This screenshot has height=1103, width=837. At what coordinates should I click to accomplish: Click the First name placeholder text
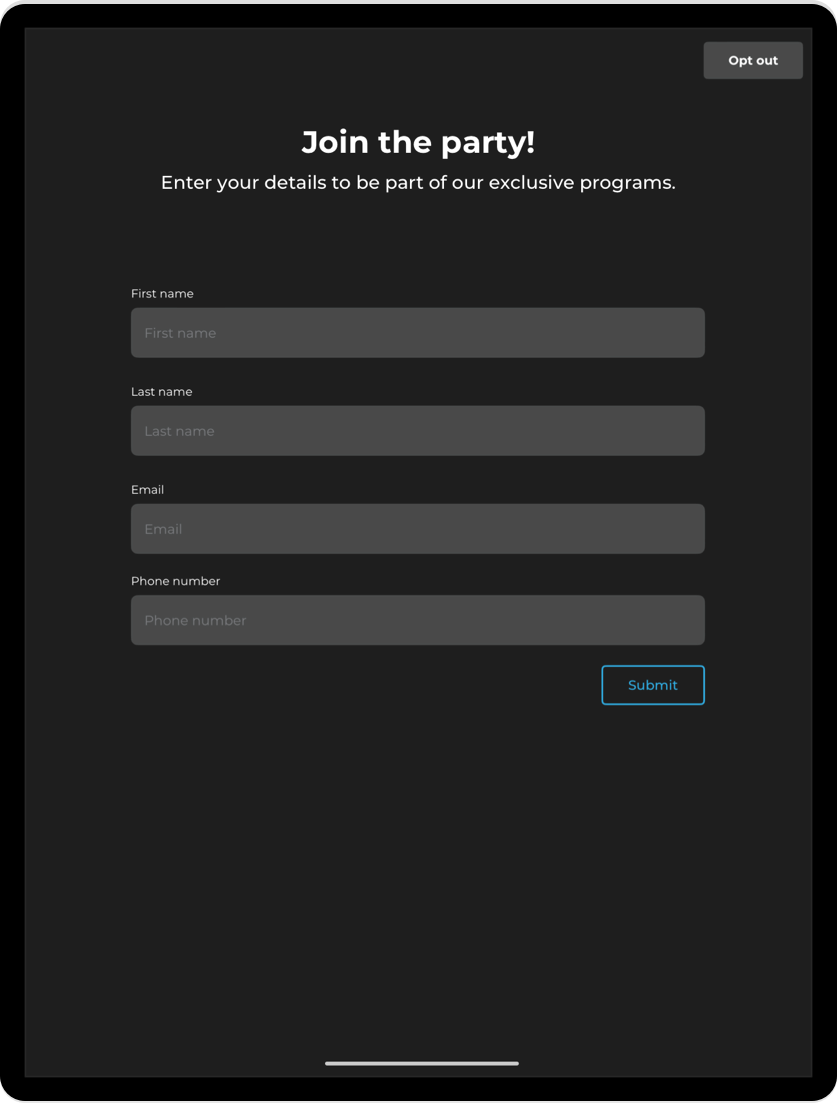[180, 332]
